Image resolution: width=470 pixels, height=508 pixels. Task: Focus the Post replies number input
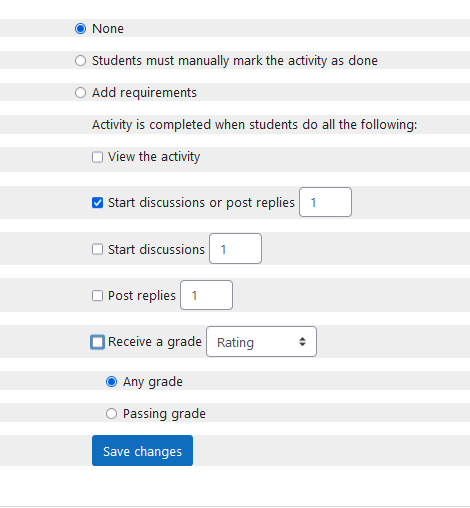coord(206,295)
